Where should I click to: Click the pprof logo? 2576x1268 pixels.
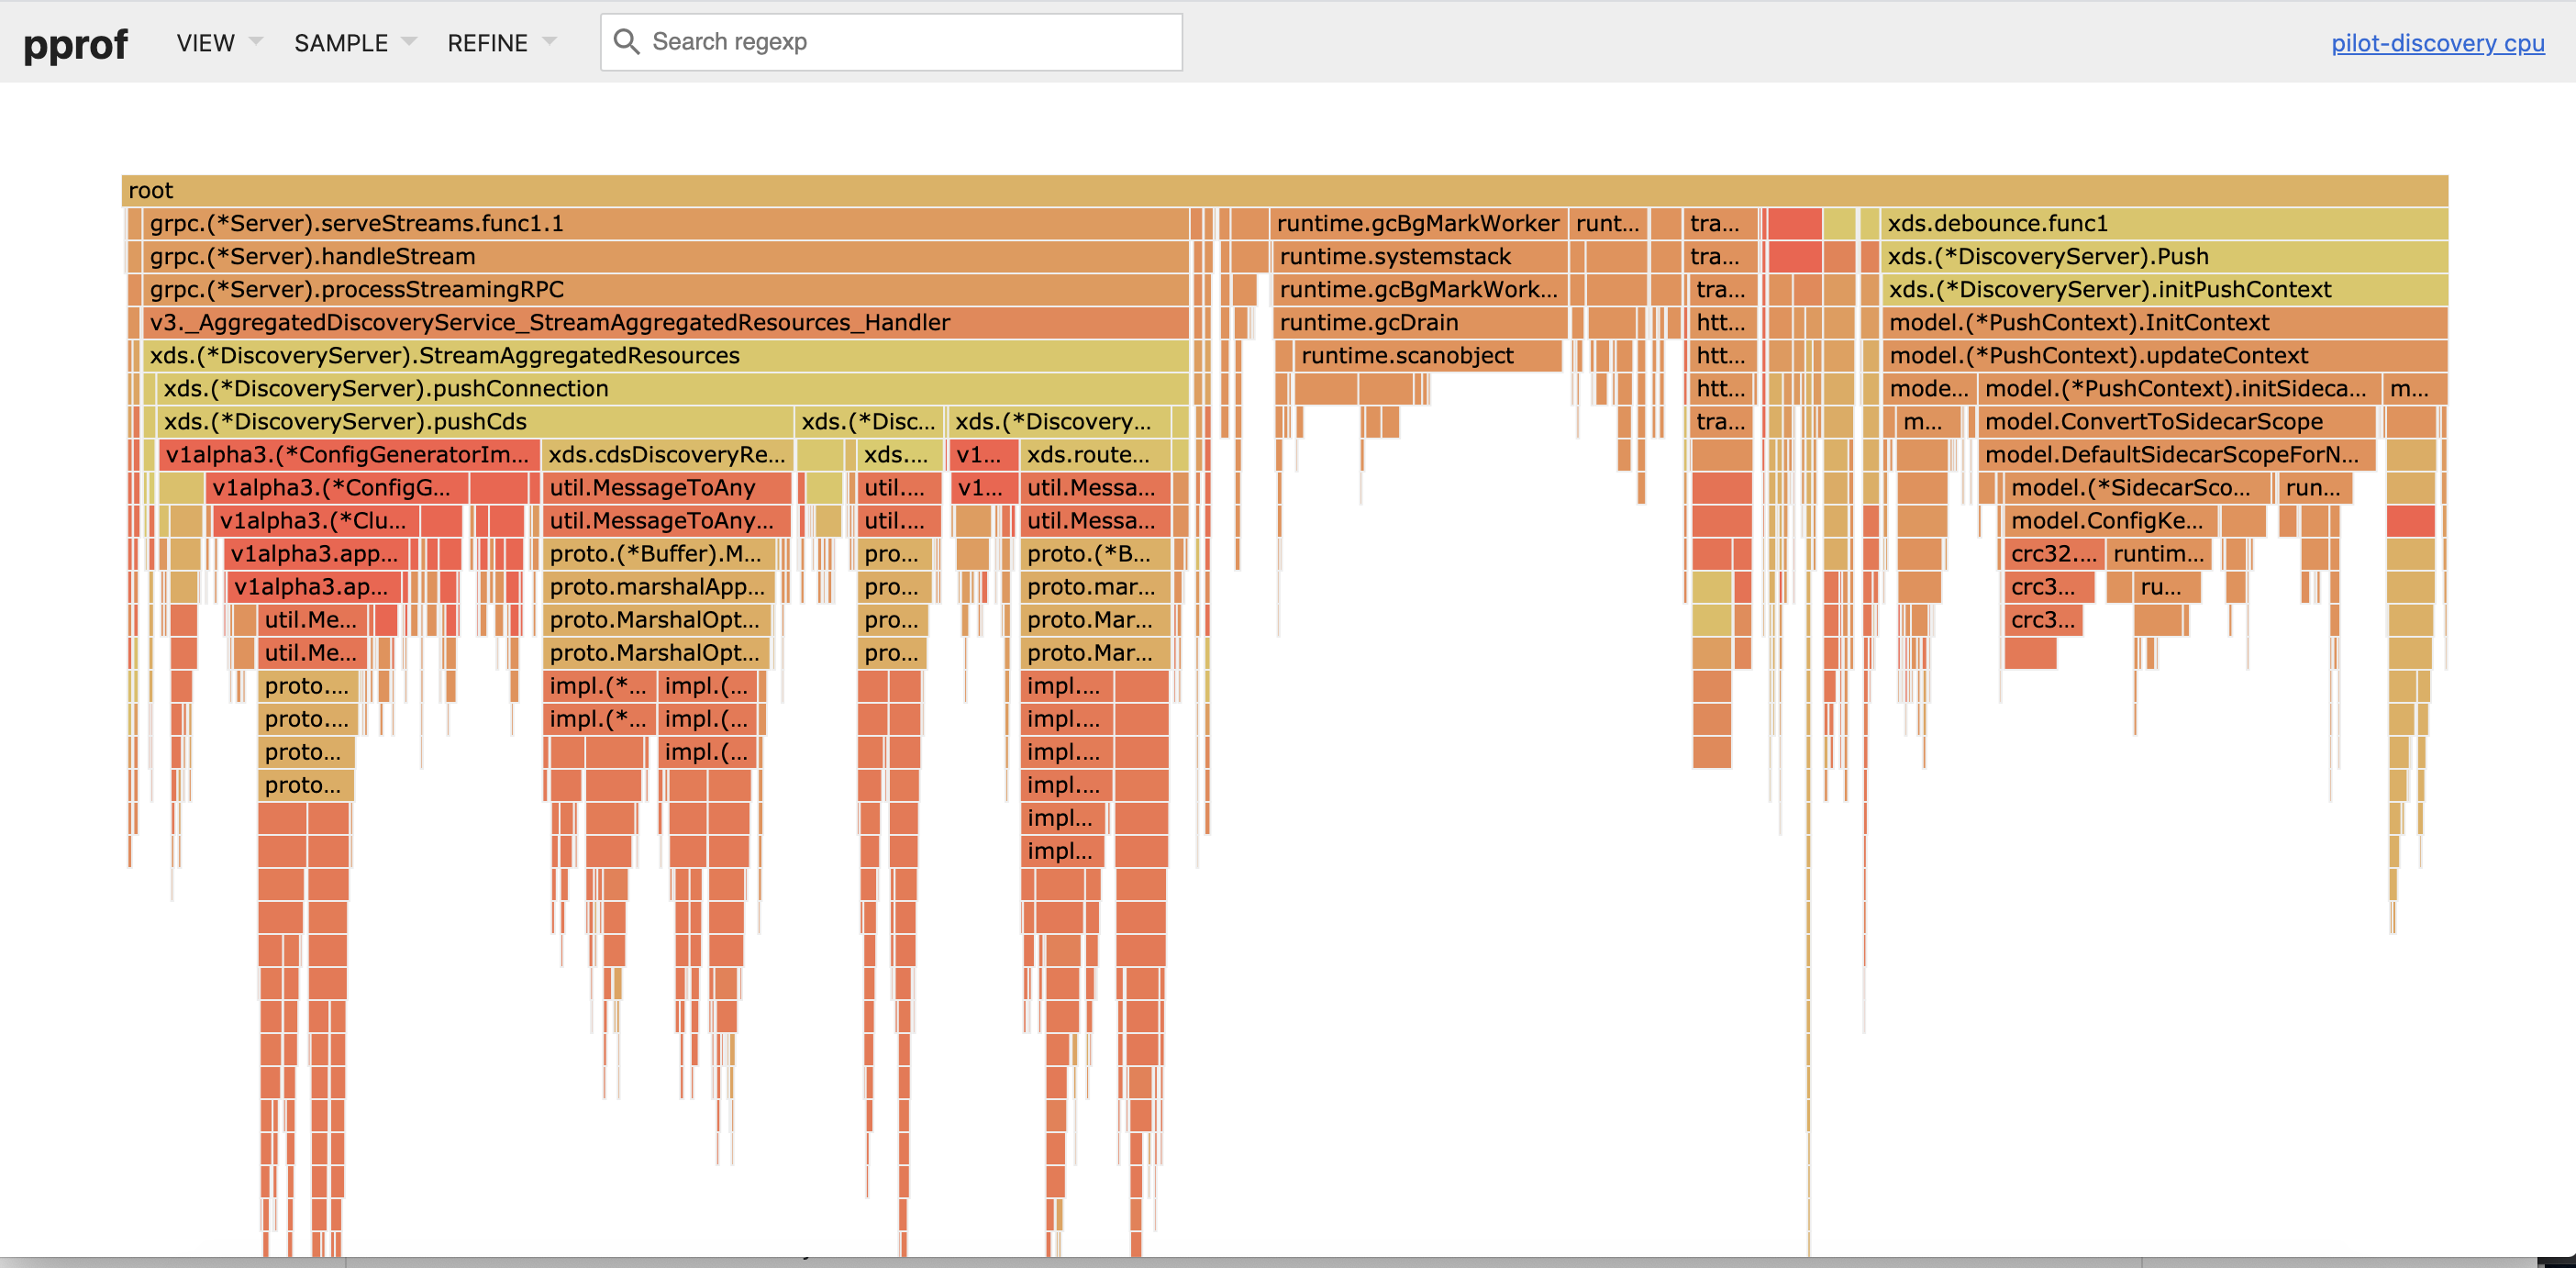[75, 44]
